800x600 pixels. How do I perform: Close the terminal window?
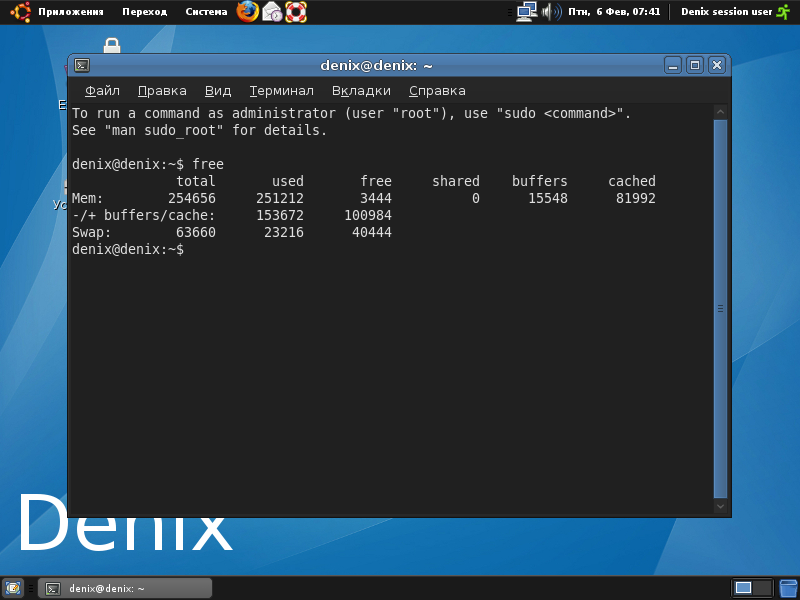coord(716,65)
